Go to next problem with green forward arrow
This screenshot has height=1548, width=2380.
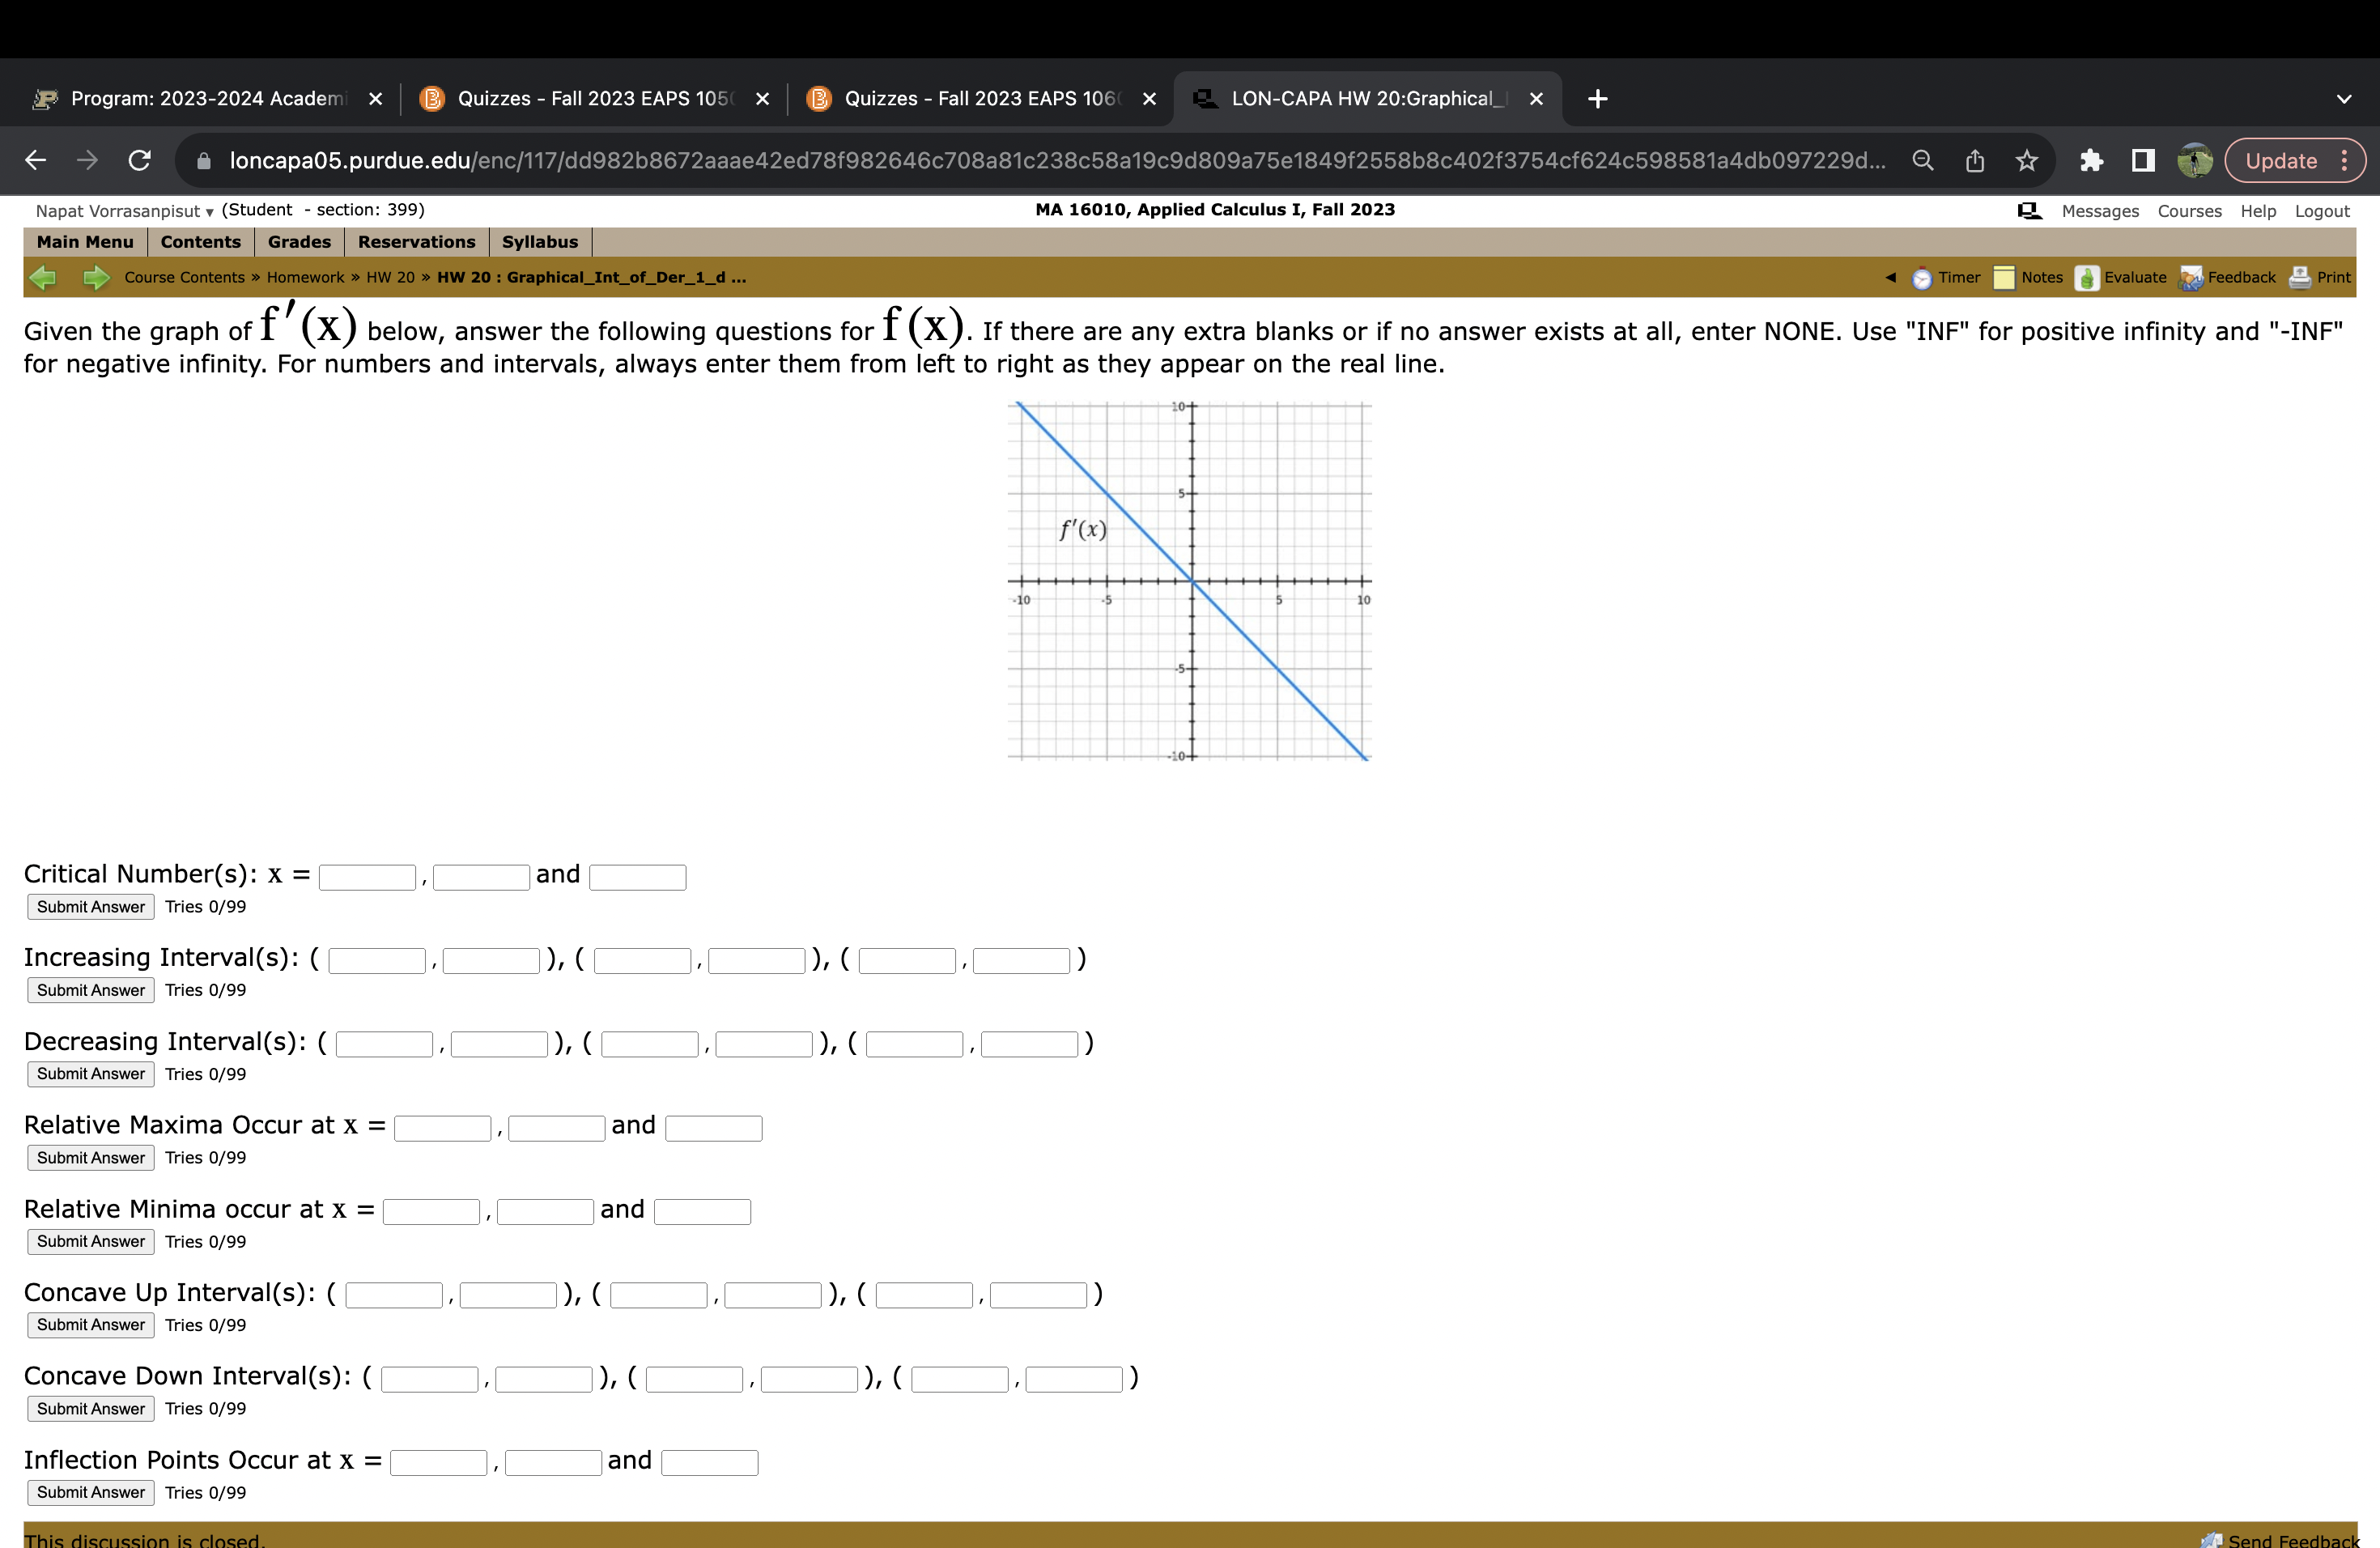[96, 277]
